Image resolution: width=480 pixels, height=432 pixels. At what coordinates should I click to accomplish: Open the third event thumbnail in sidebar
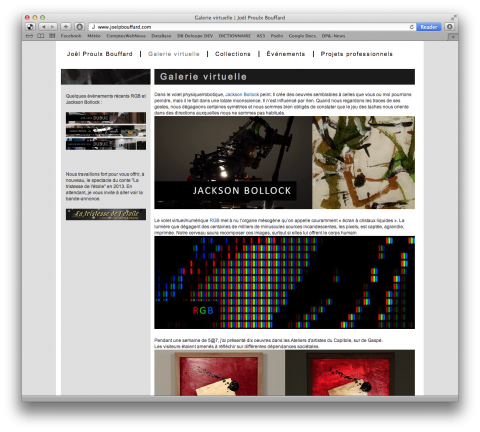coord(106,144)
